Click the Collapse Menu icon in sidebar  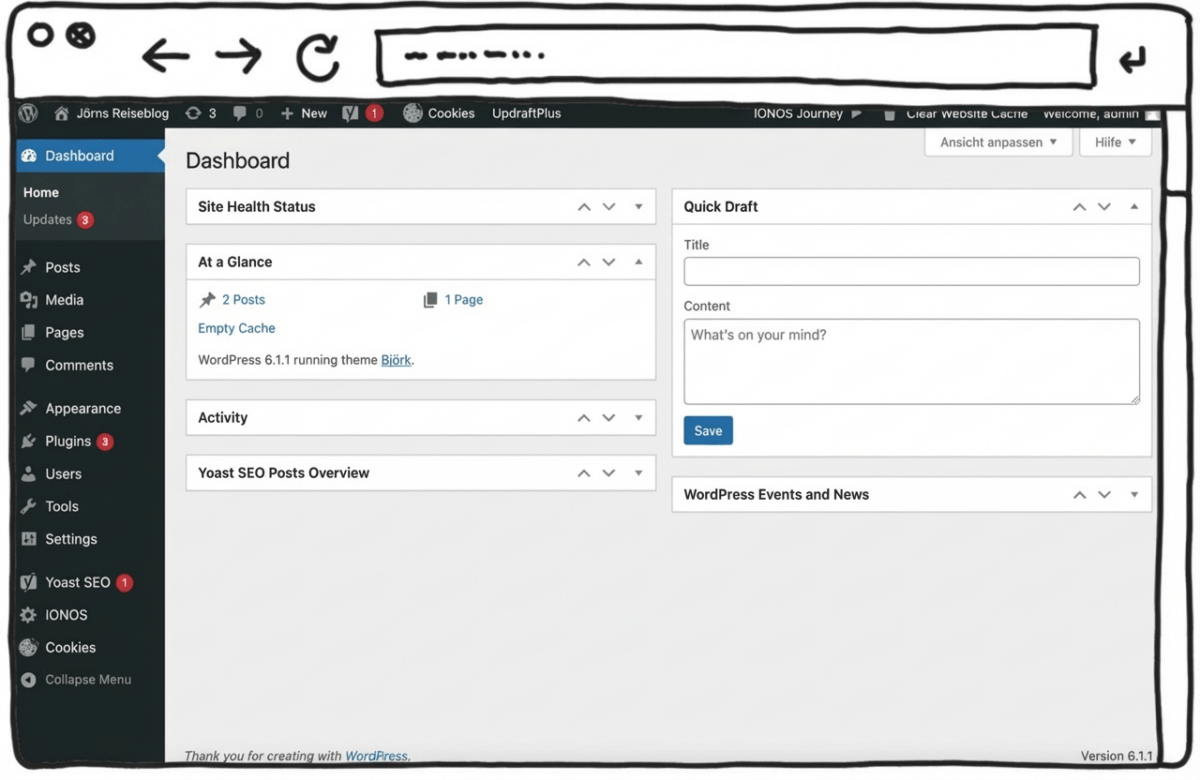28,680
